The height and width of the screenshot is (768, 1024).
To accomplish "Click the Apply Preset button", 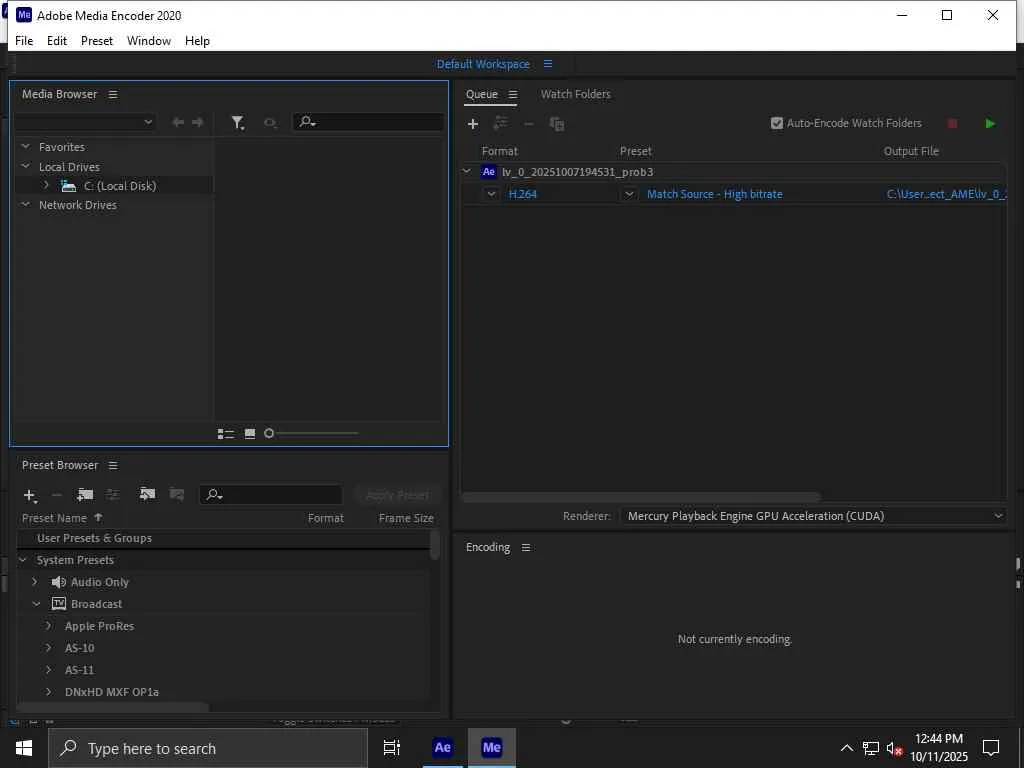I will 397,495.
